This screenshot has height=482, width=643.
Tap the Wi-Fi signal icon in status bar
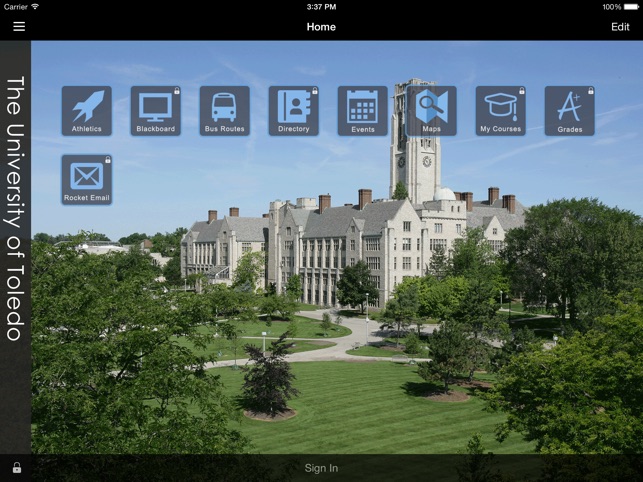[35, 7]
